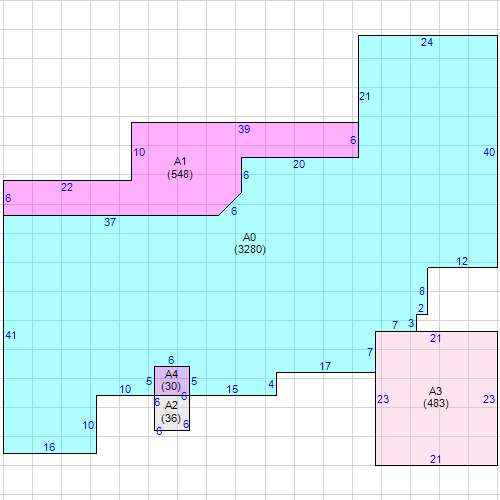The width and height of the screenshot is (500, 500).
Task: Click the 2 dimension label
Action: 421,308
